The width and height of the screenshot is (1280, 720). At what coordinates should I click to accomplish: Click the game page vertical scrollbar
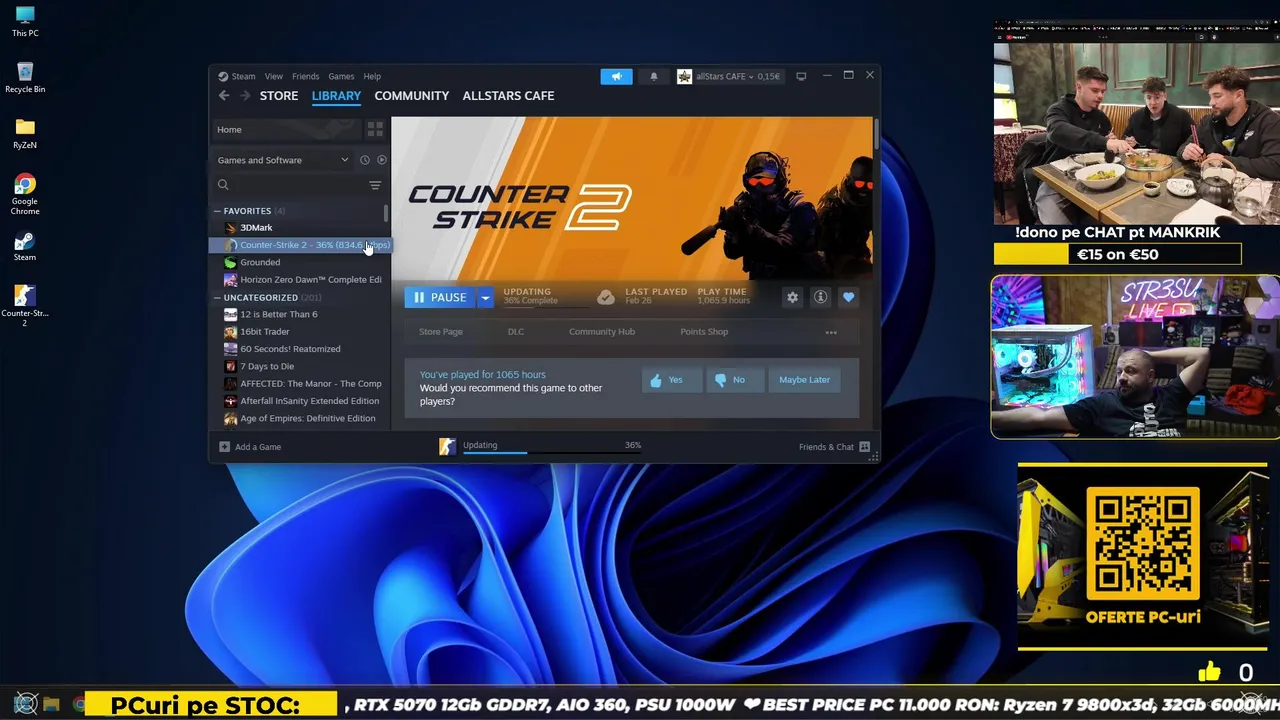pyautogui.click(x=876, y=135)
